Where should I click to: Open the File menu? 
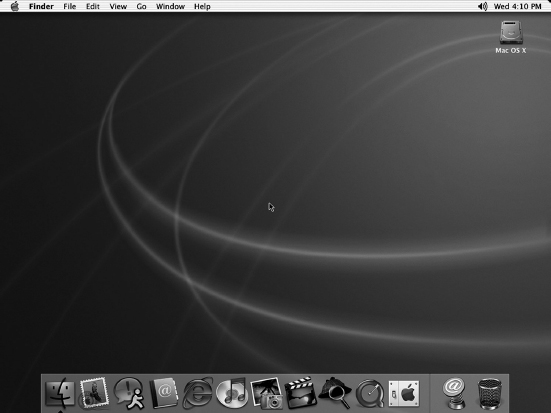click(x=70, y=6)
